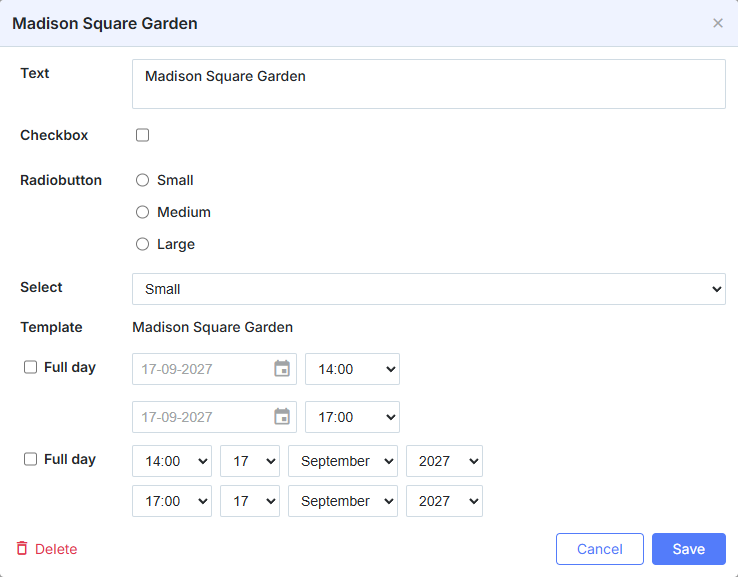The image size is (738, 577).
Task: Open the 17:00 dropdown in the bottom selector row
Action: 172,501
